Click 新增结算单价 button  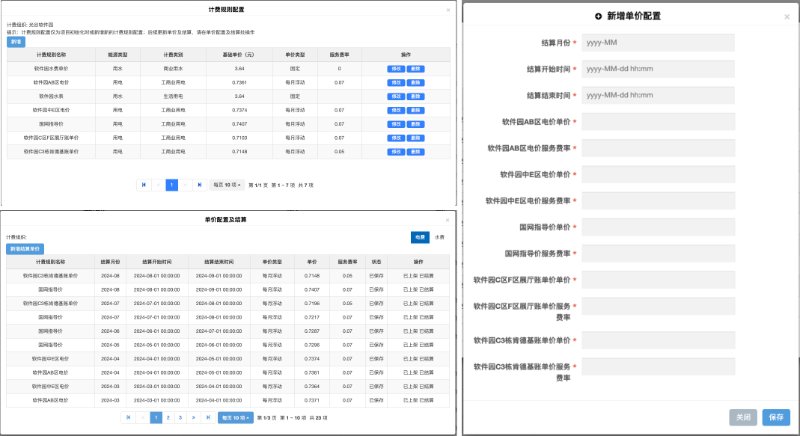tap(25, 247)
